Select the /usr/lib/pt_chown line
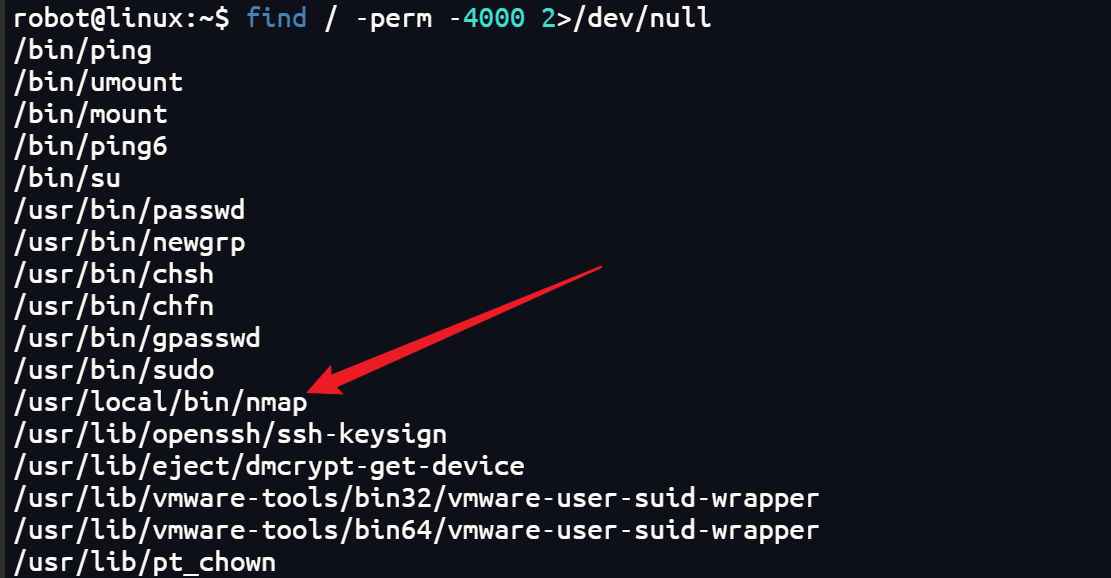This screenshot has height=578, width=1111. (145, 562)
